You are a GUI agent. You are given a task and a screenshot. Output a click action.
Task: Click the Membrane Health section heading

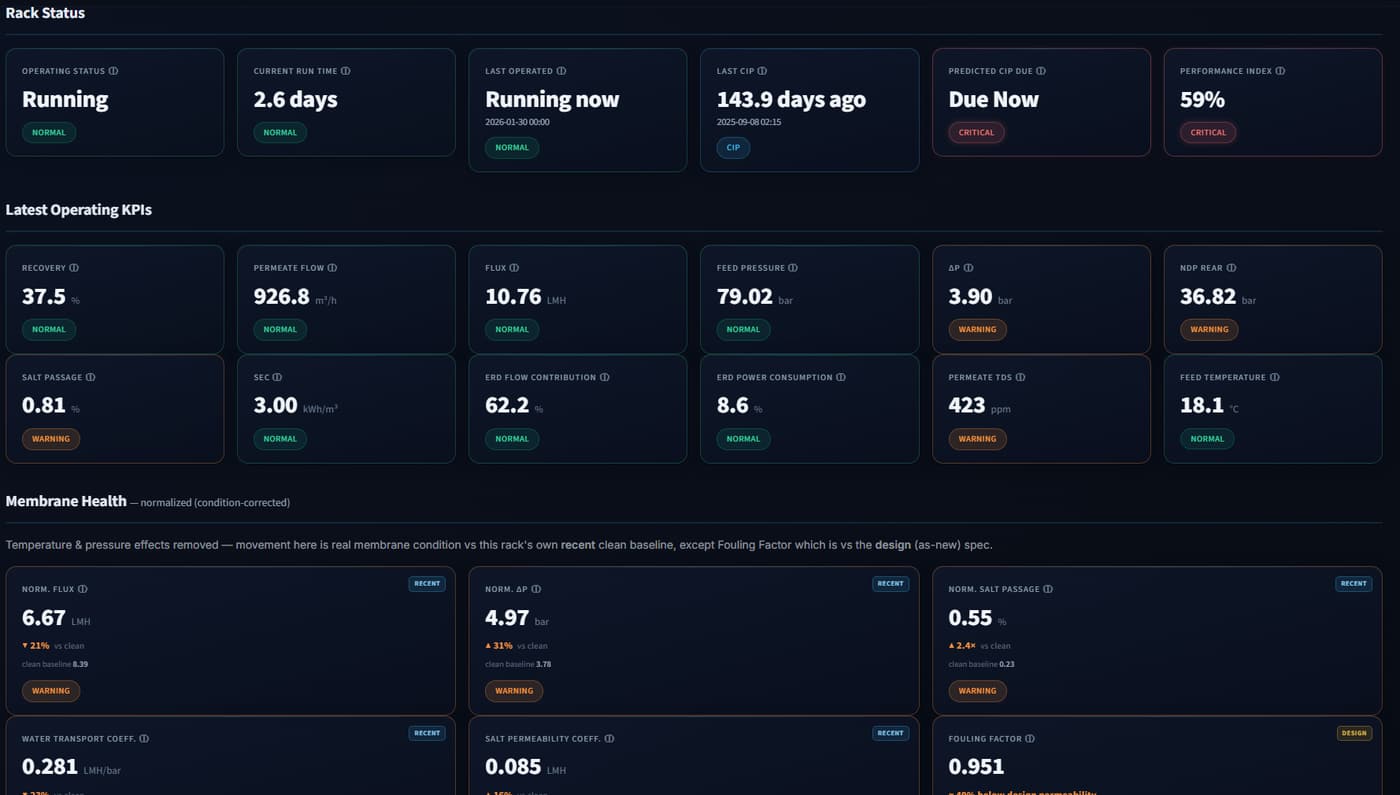(x=66, y=501)
